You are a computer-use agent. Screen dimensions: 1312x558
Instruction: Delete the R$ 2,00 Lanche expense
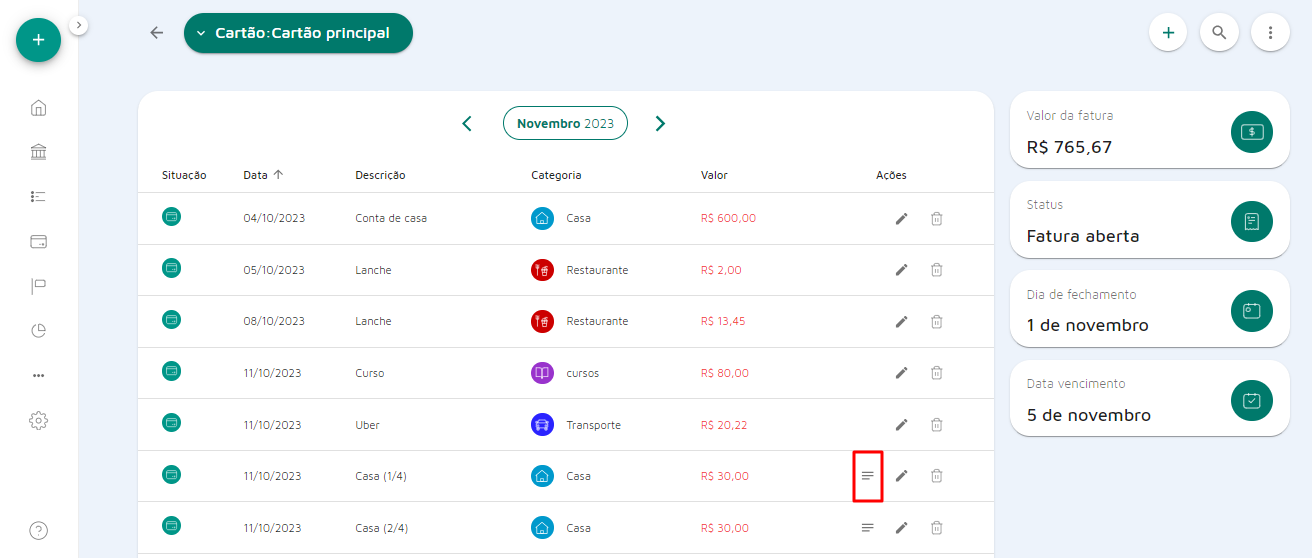pos(937,270)
